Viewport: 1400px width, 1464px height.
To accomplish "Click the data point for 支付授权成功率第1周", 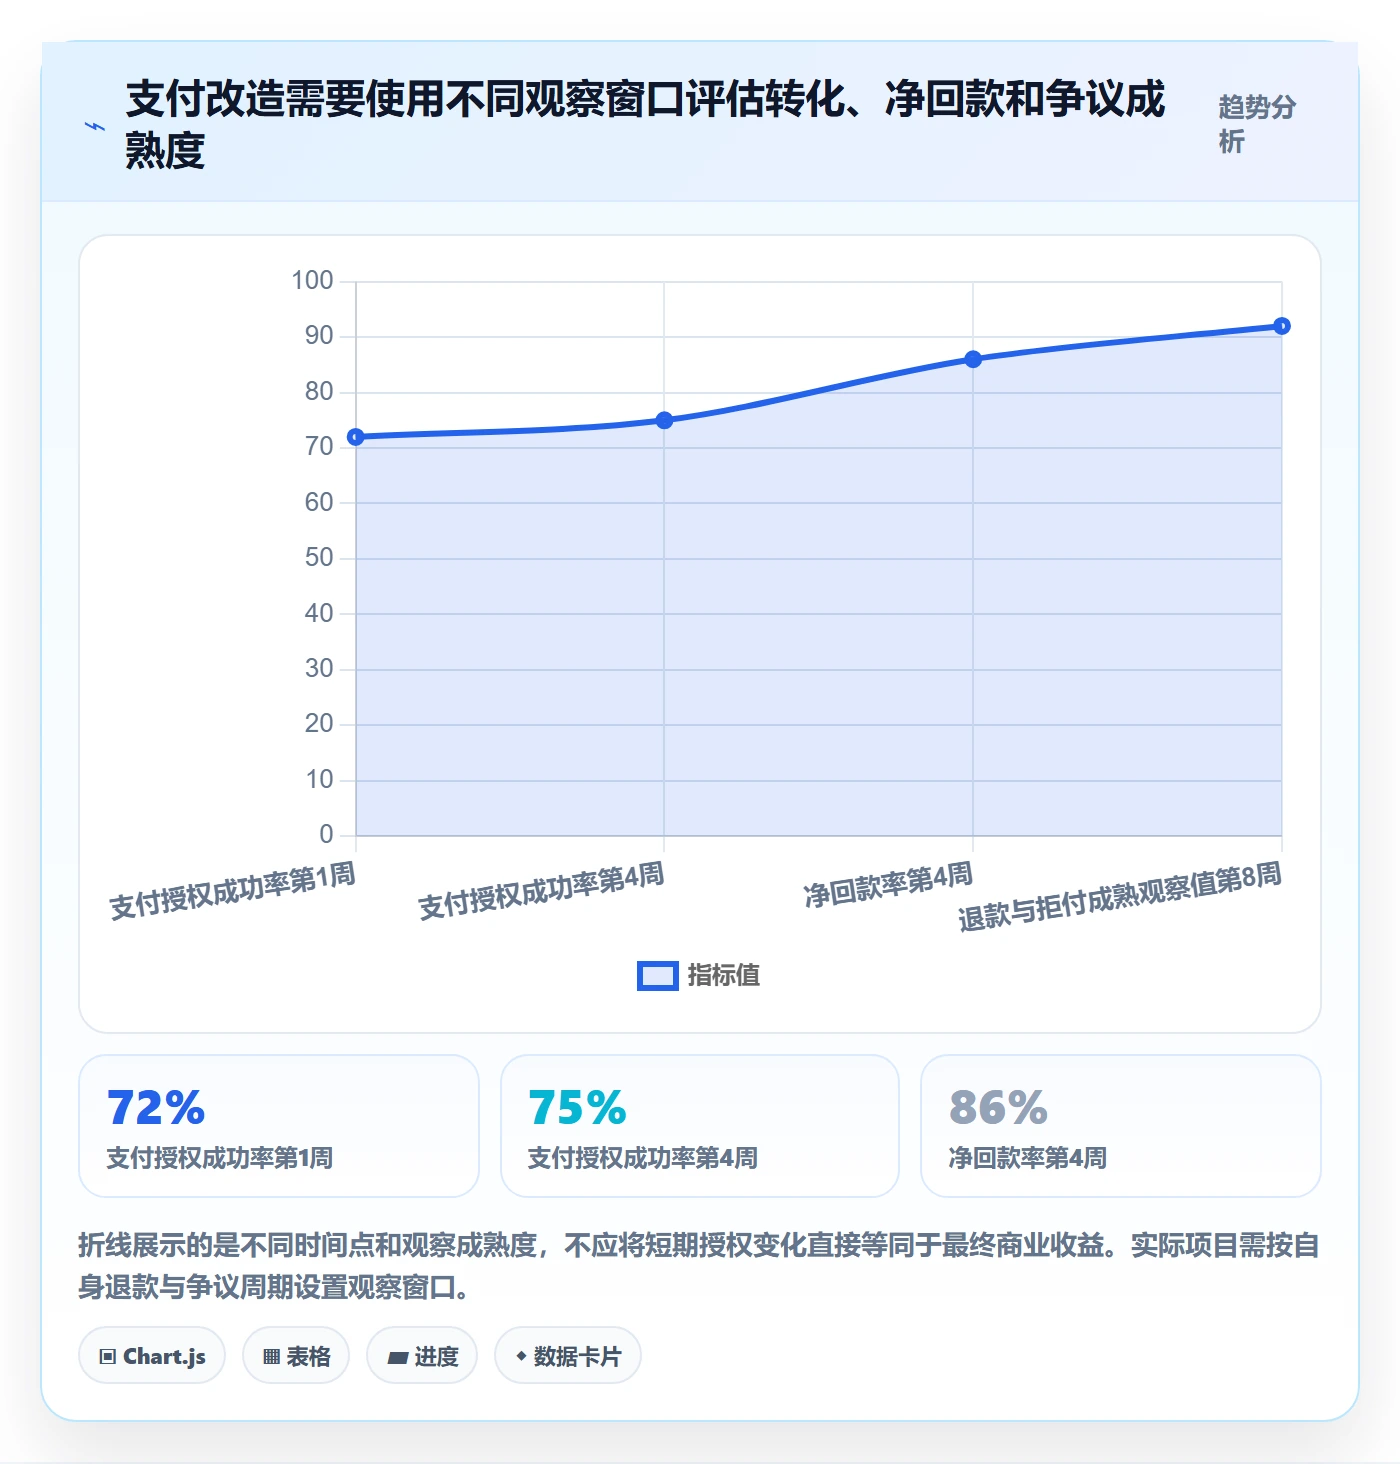I will point(356,437).
